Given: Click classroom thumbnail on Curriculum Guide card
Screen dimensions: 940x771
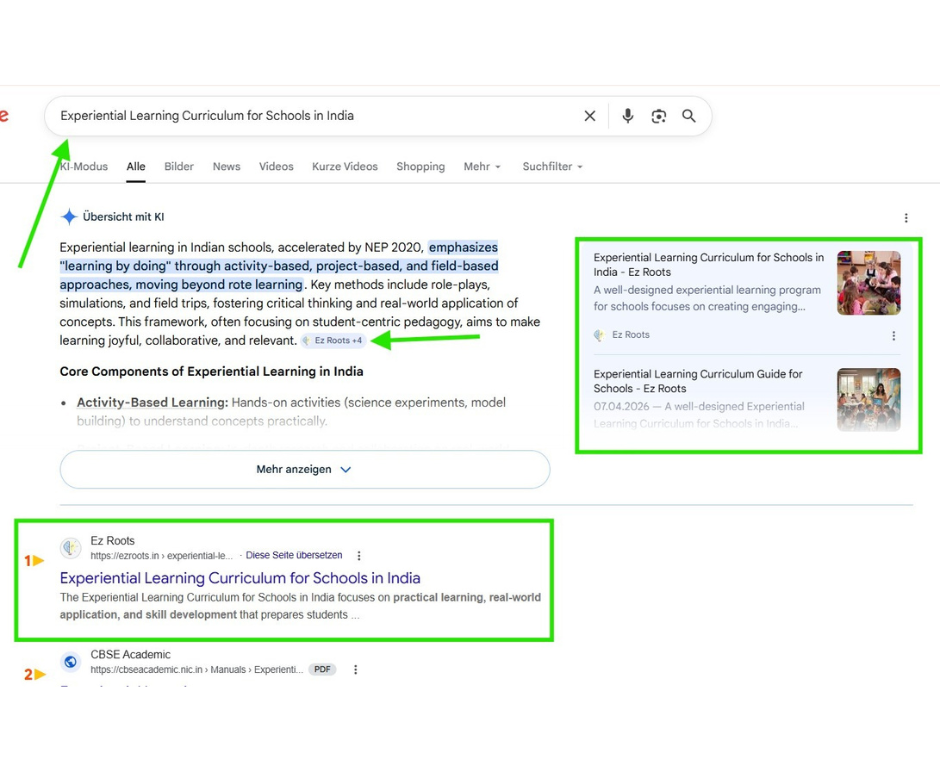Looking at the screenshot, I should [x=869, y=399].
